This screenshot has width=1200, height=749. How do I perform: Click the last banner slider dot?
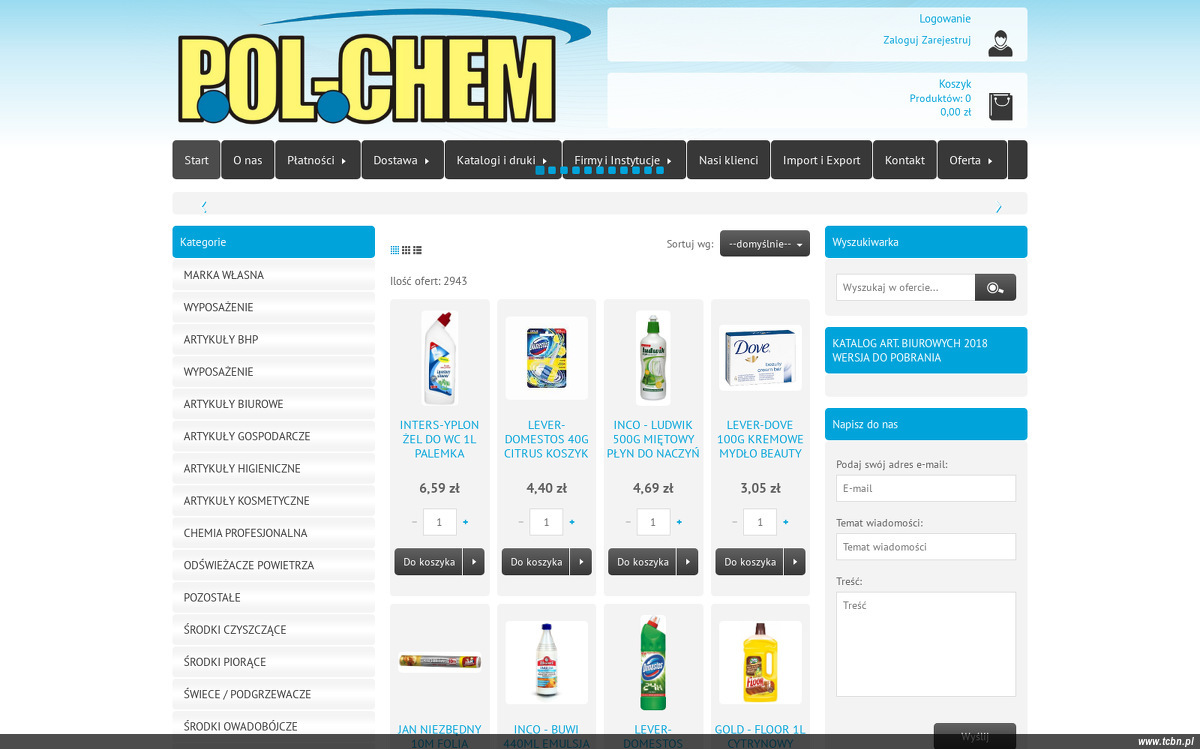660,171
